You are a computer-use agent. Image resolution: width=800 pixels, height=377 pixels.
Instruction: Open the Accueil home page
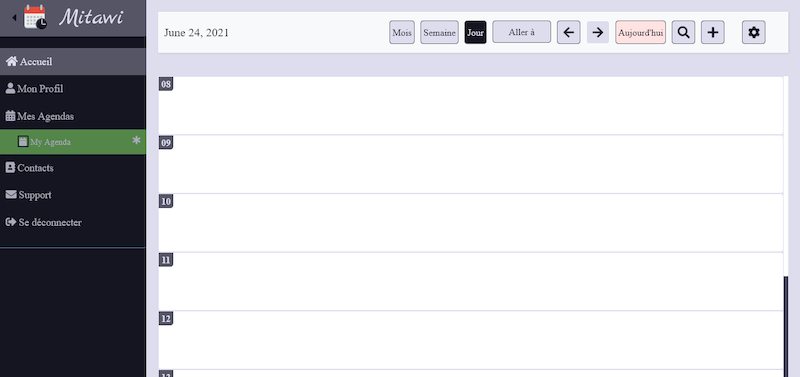72,62
